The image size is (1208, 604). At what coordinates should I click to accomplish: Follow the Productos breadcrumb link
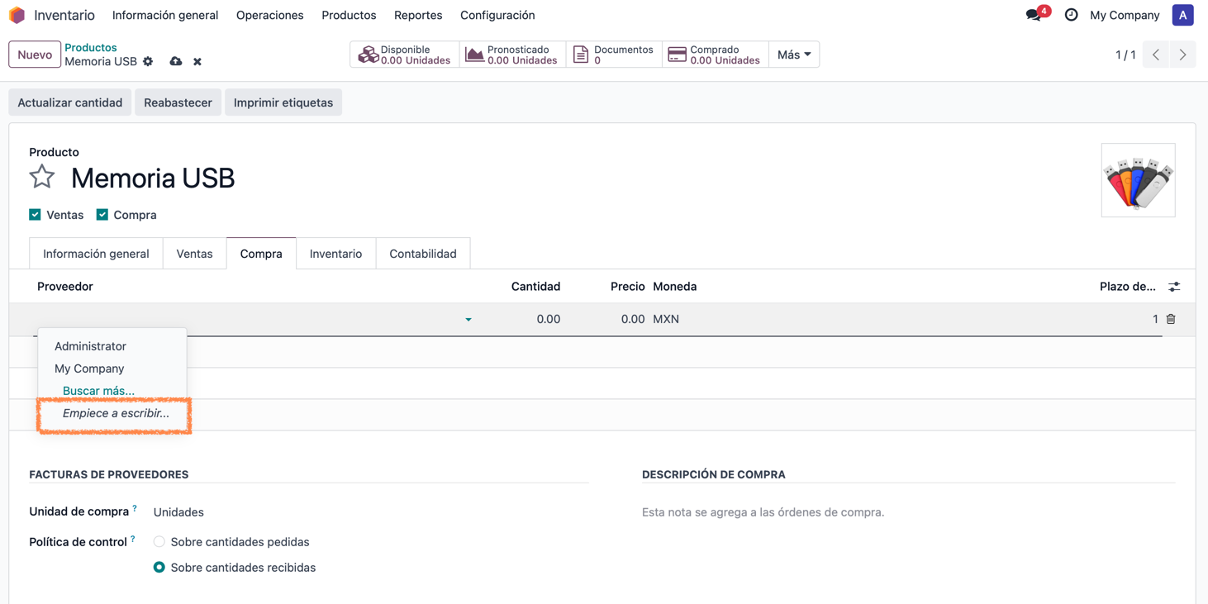click(91, 48)
